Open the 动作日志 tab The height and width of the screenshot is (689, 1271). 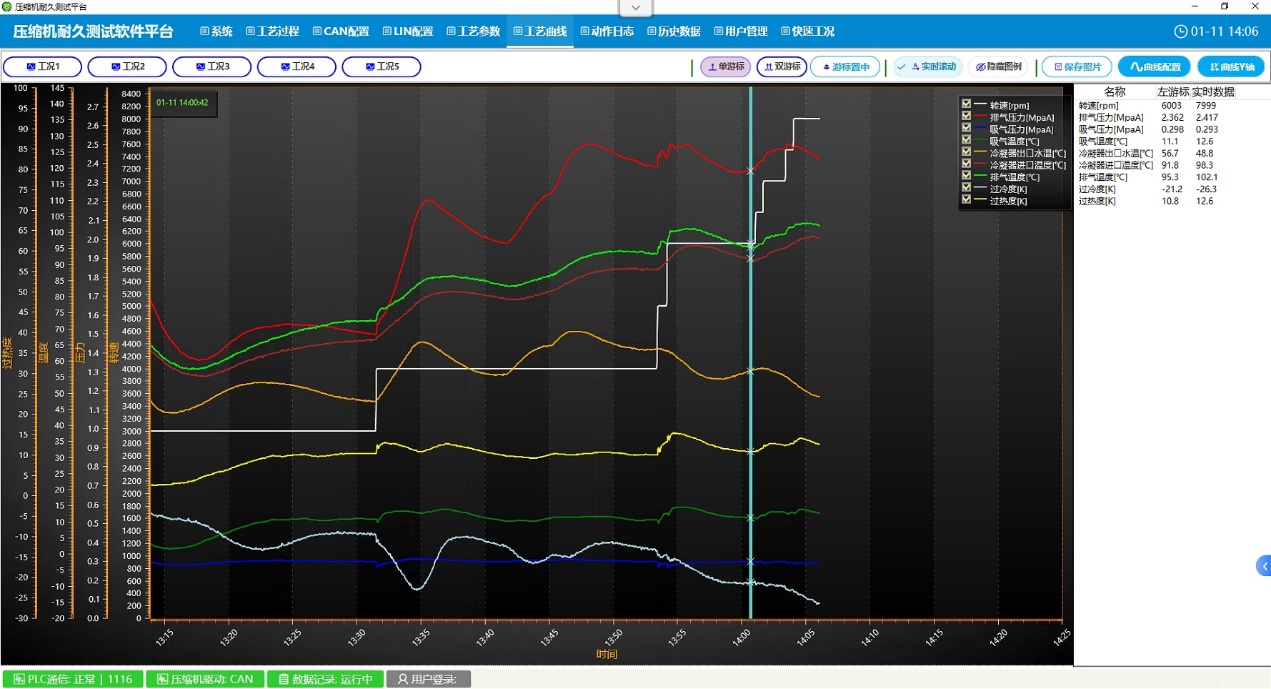pos(606,31)
